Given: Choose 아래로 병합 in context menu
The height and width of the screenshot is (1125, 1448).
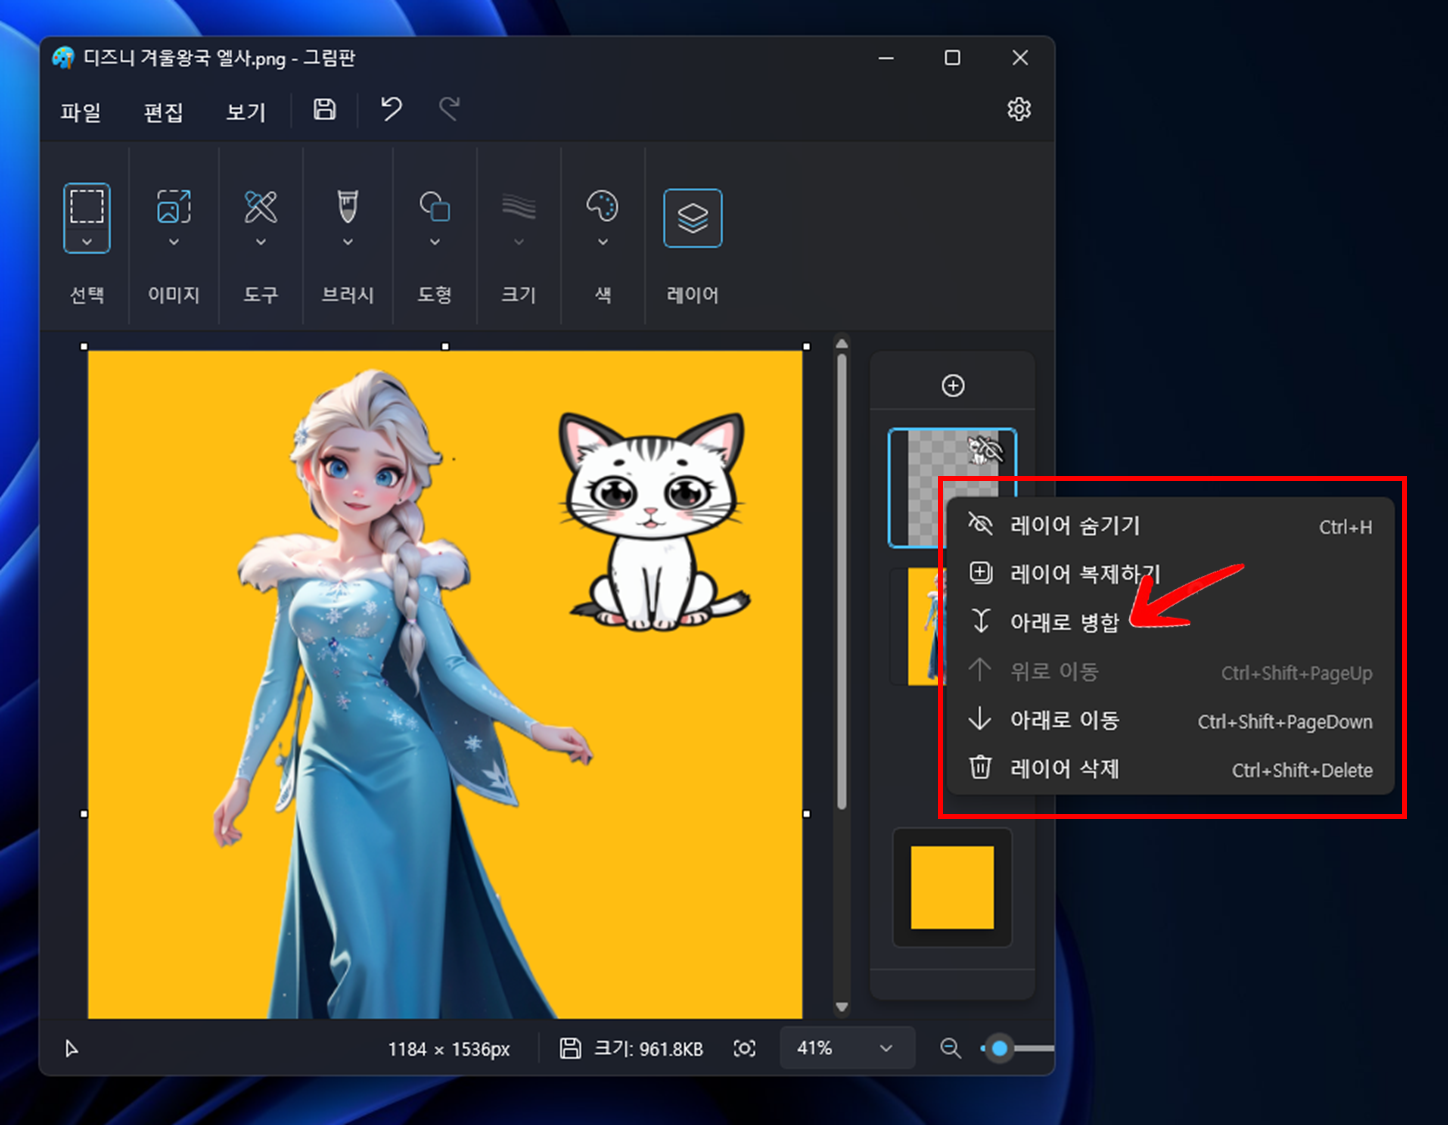Looking at the screenshot, I should pos(1170,622).
